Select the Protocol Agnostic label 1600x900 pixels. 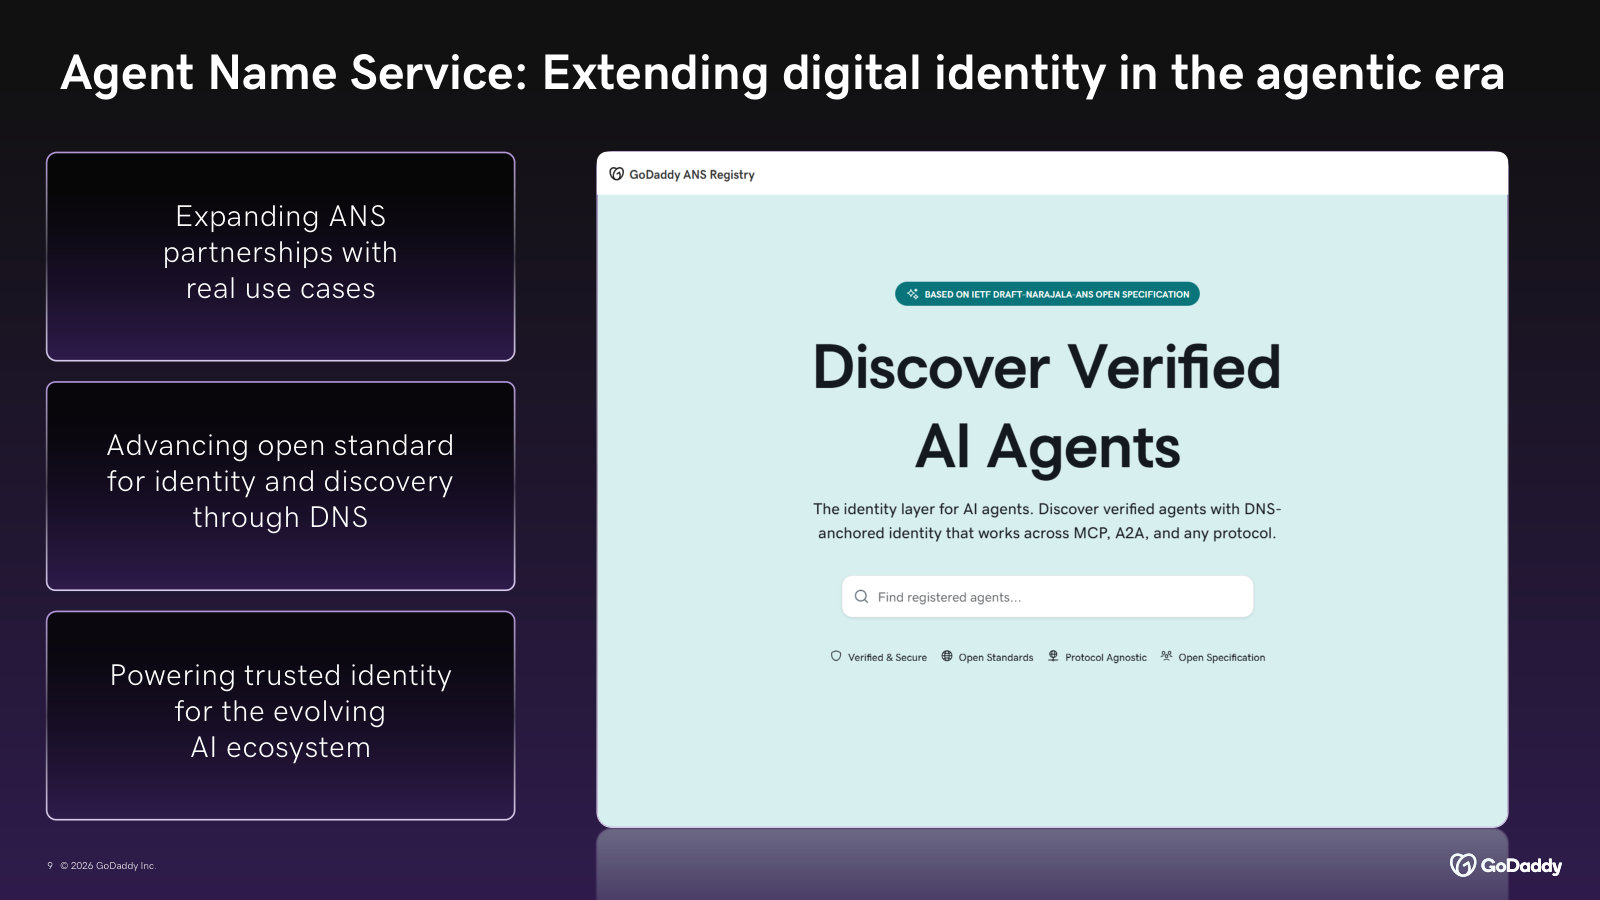[1106, 657]
